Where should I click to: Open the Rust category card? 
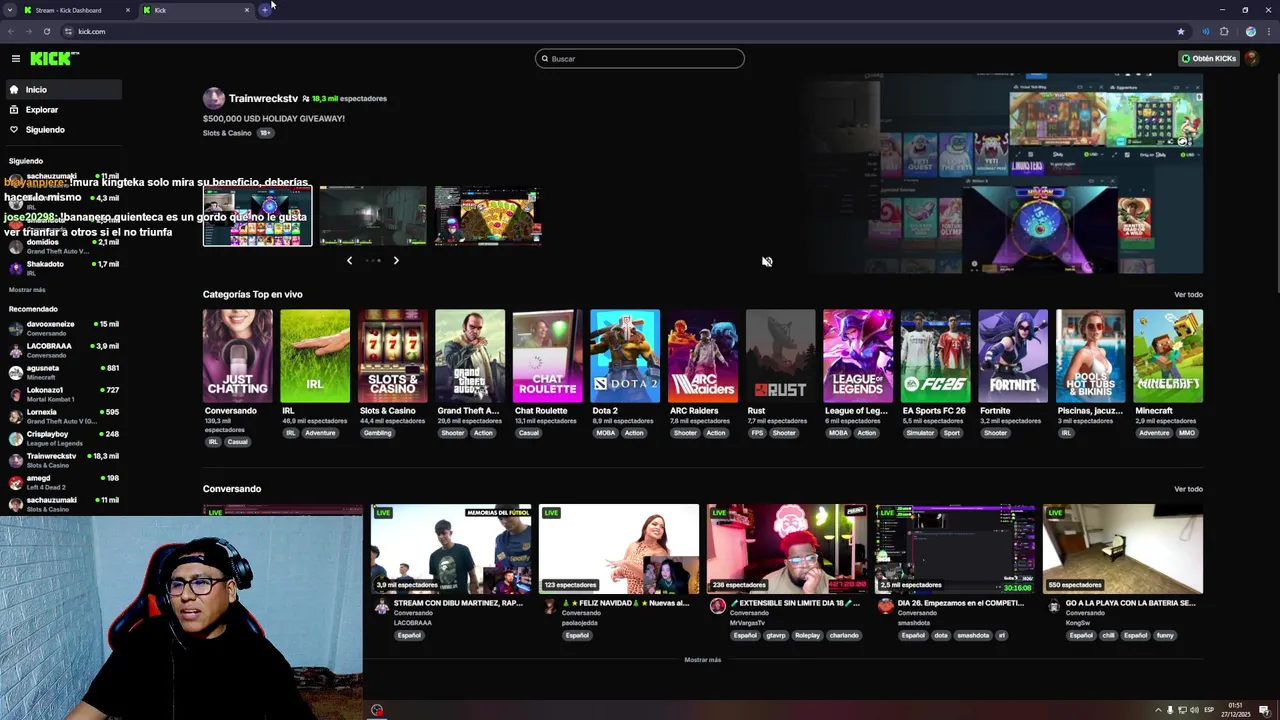pyautogui.click(x=781, y=356)
